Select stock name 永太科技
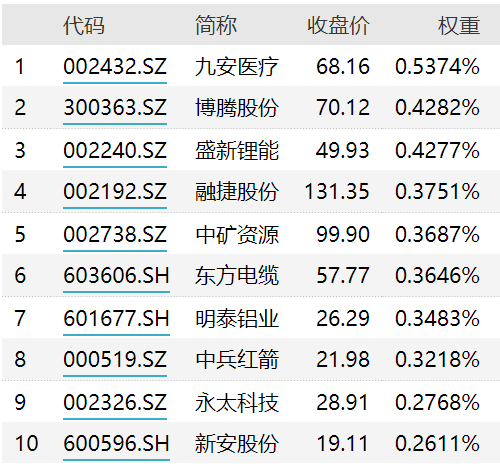Viewport: 500px width, 464px height. (x=237, y=403)
